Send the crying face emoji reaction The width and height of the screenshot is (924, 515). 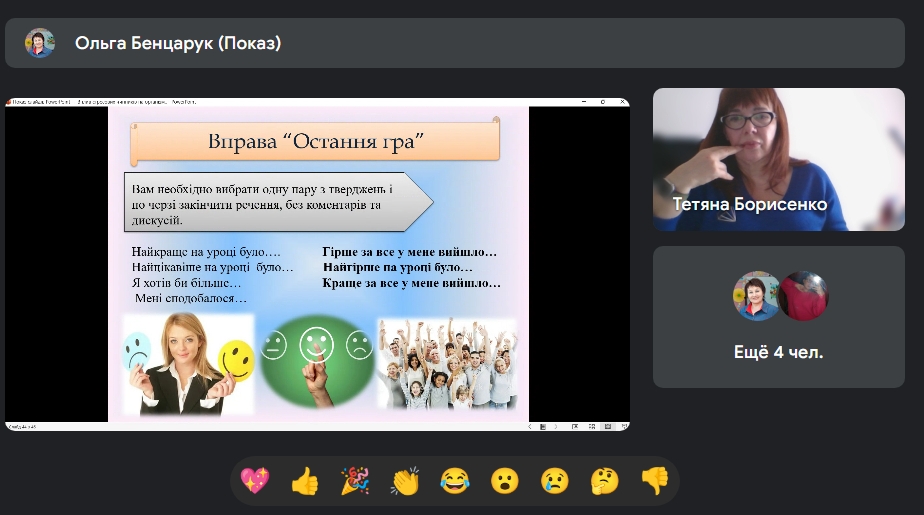pyautogui.click(x=555, y=482)
